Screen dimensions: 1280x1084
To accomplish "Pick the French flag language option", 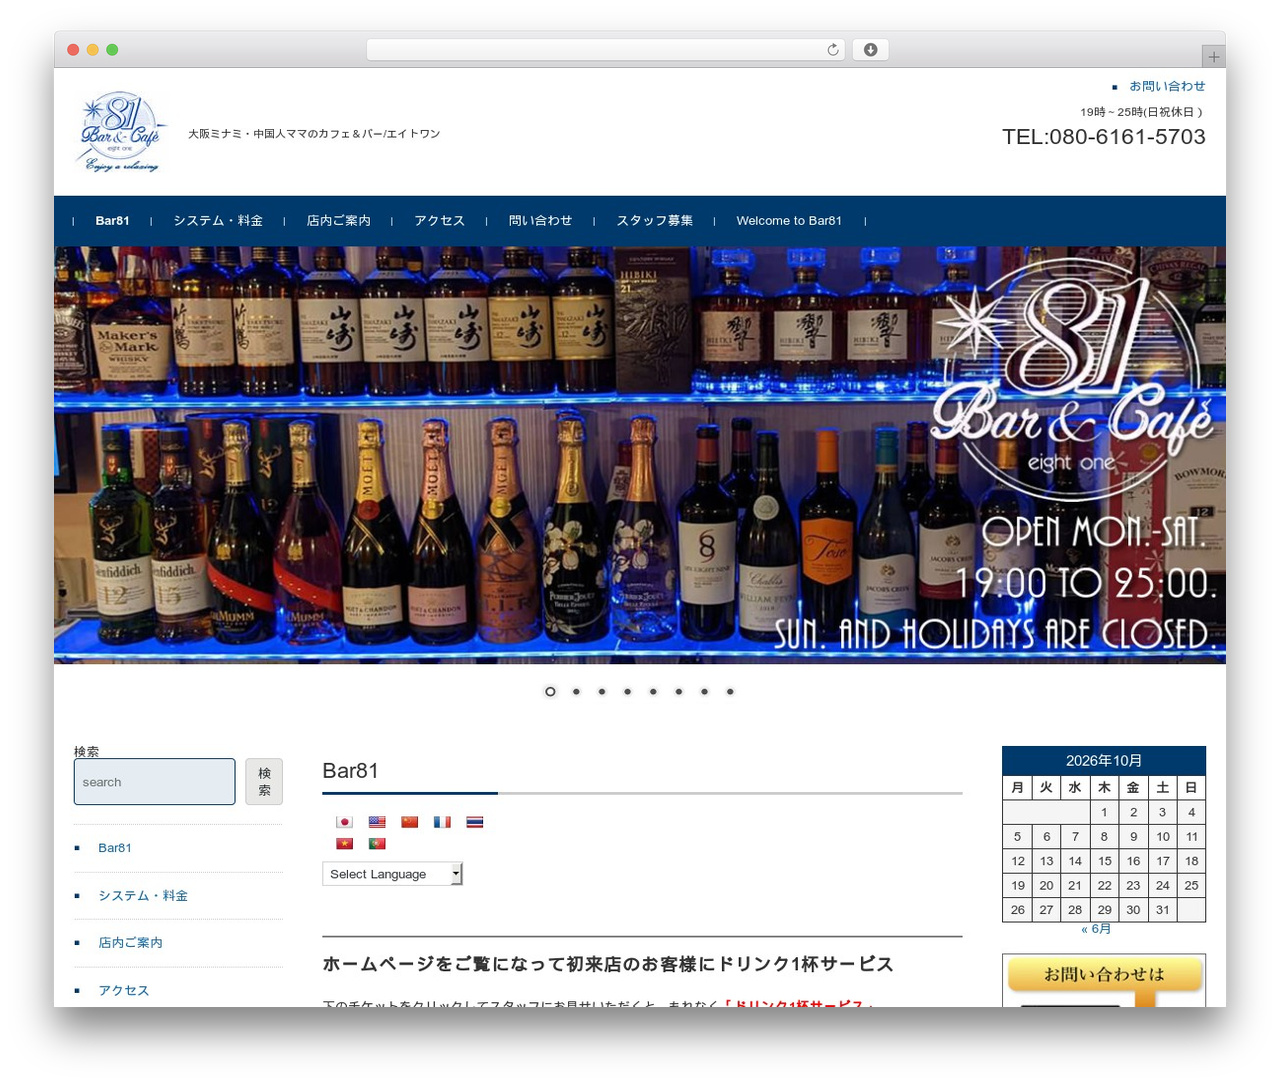I will click(442, 822).
